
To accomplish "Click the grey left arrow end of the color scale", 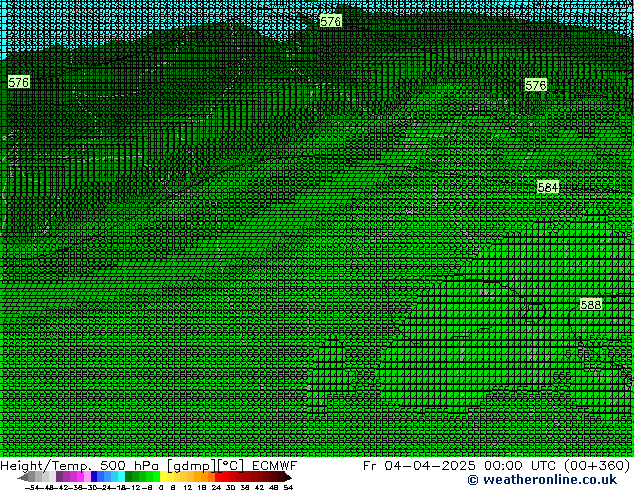I will pyautogui.click(x=23, y=477).
